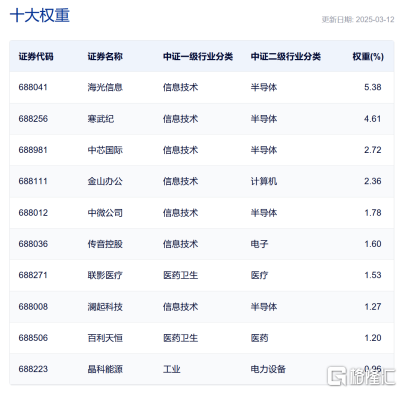This screenshot has width=402, height=393.
Task: Click weight value 2.36
Action: [x=373, y=181]
